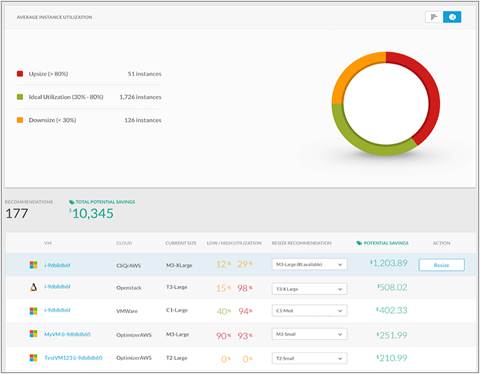Sort by Resize Recommendation column header
The image size is (480, 374).
pyautogui.click(x=302, y=243)
